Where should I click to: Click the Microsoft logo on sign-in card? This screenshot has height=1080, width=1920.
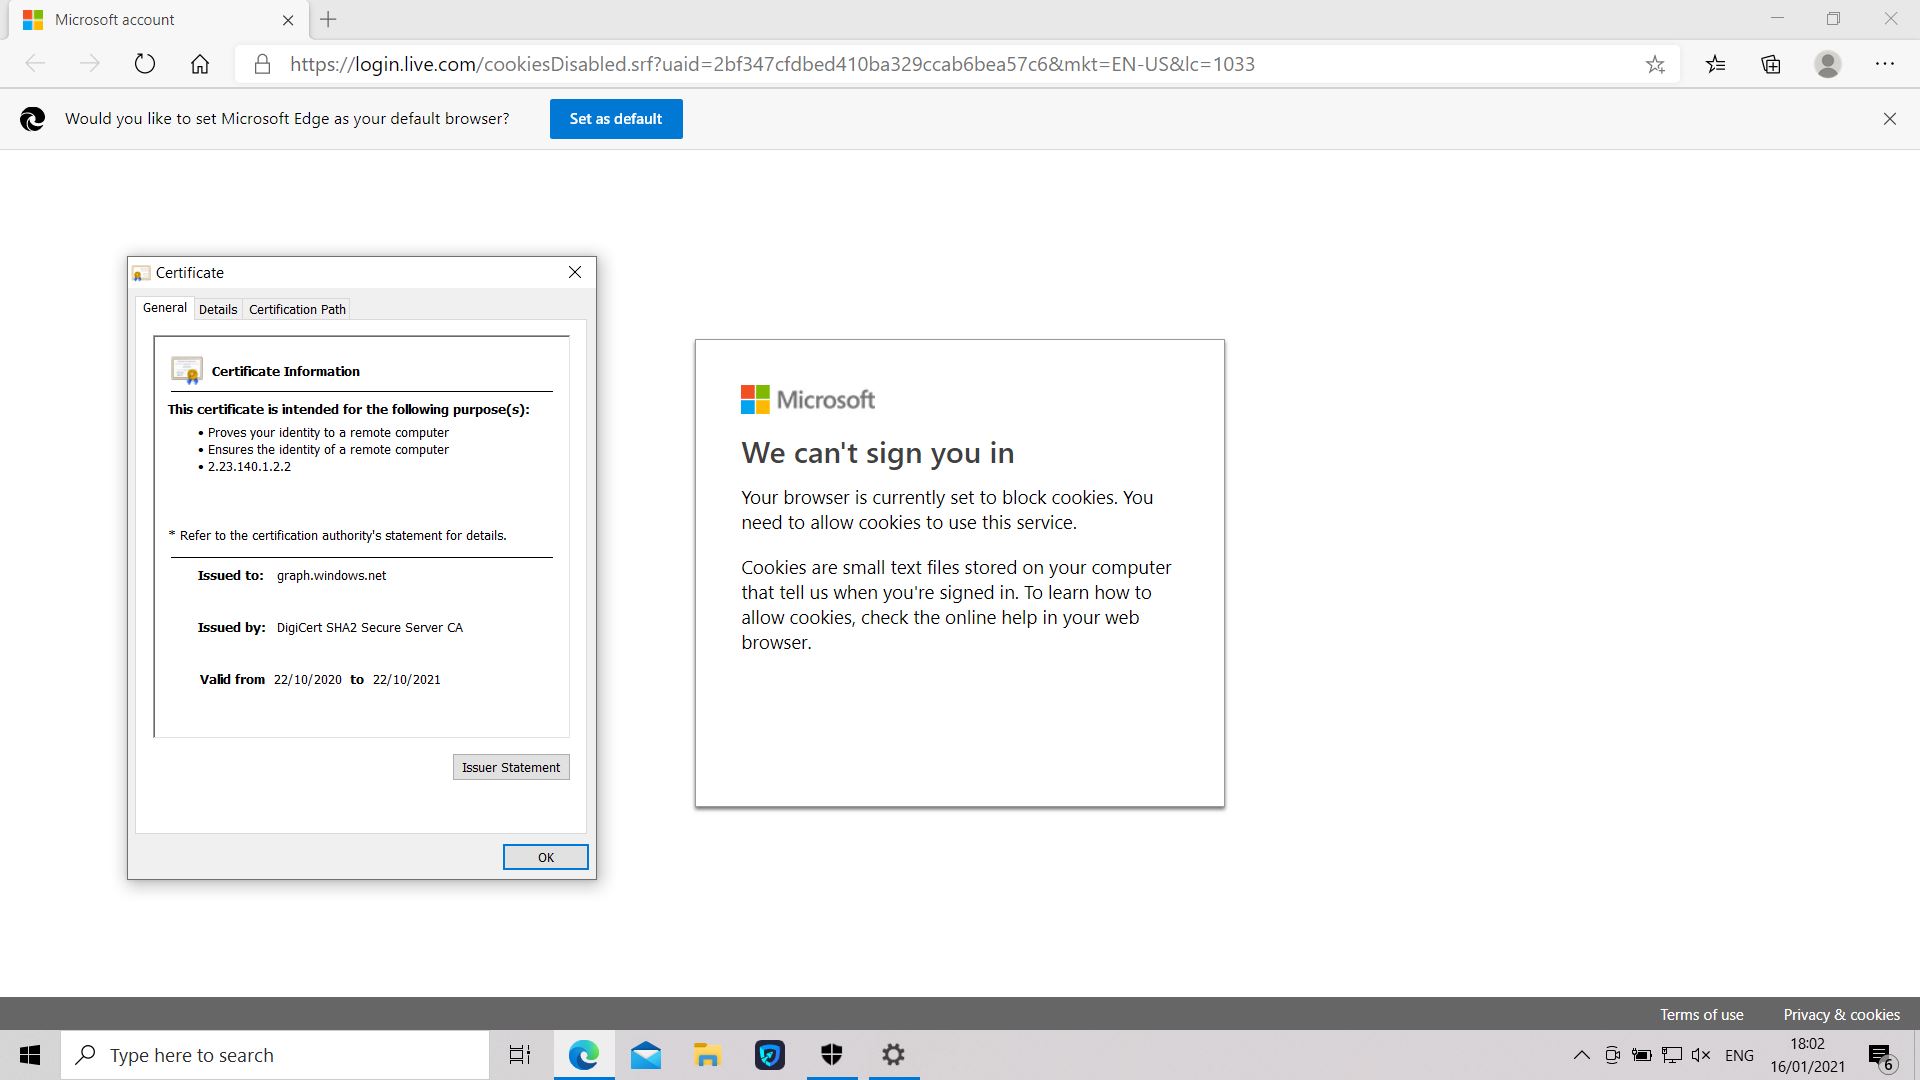point(808,400)
